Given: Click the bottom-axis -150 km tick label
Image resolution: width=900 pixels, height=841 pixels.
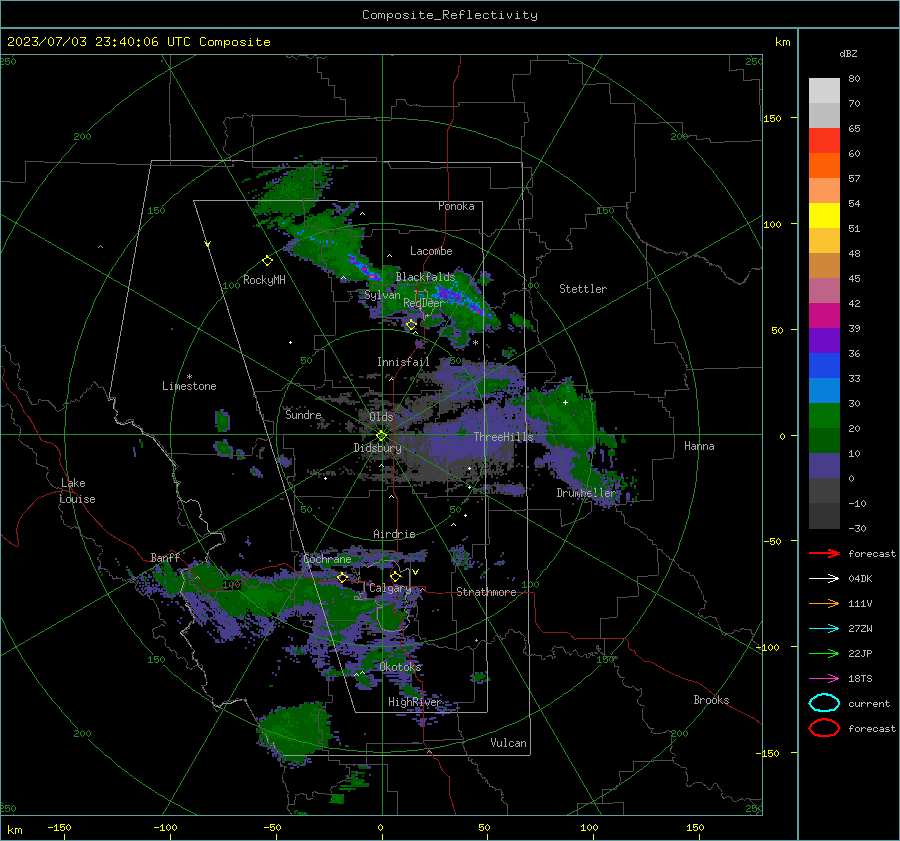Looking at the screenshot, I should click(x=59, y=827).
